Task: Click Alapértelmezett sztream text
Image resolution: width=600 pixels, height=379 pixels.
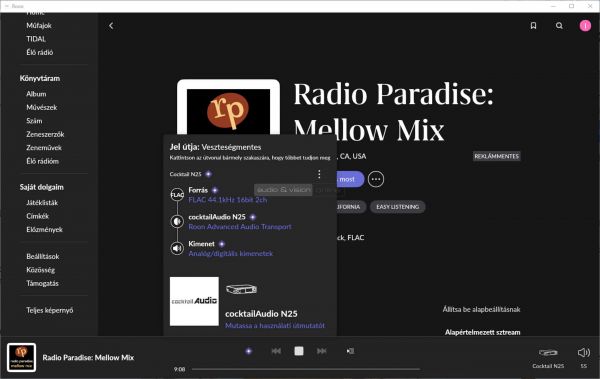Action: pyautogui.click(x=483, y=332)
